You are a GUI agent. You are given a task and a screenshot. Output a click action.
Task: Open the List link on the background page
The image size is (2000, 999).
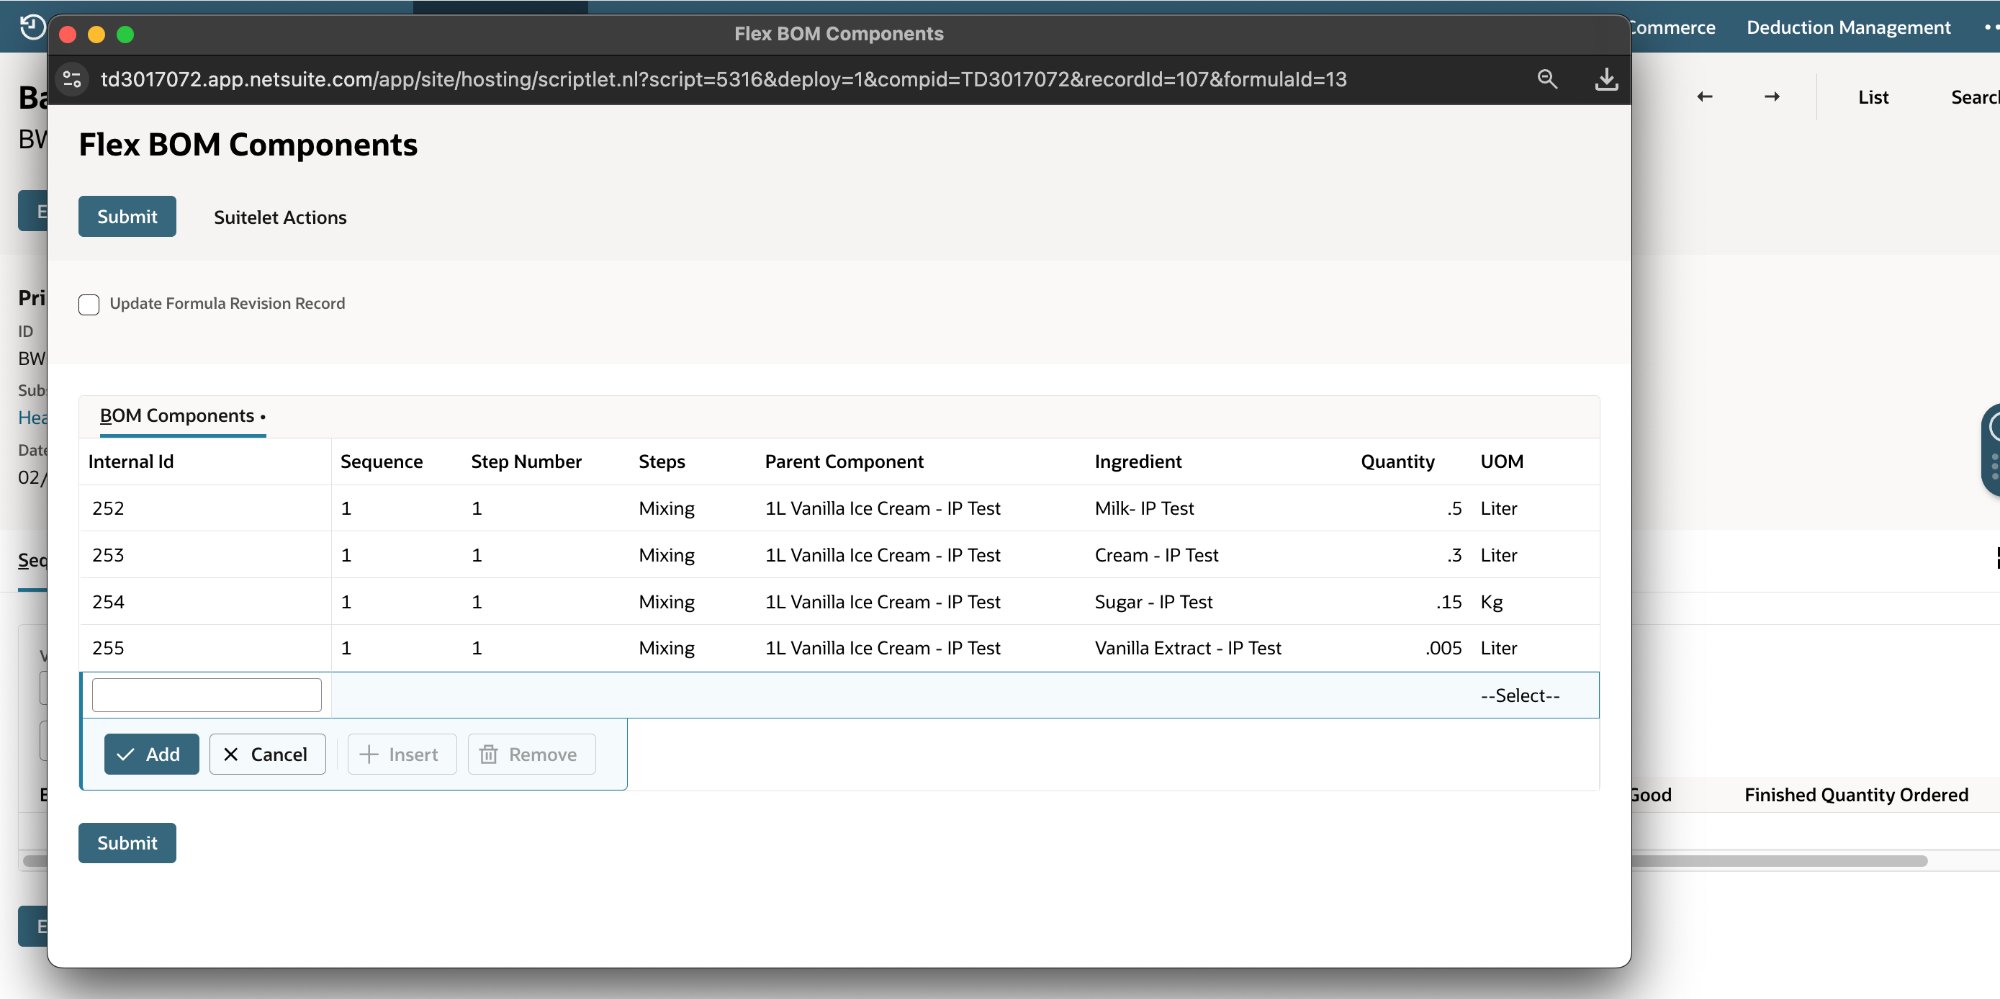pyautogui.click(x=1873, y=96)
